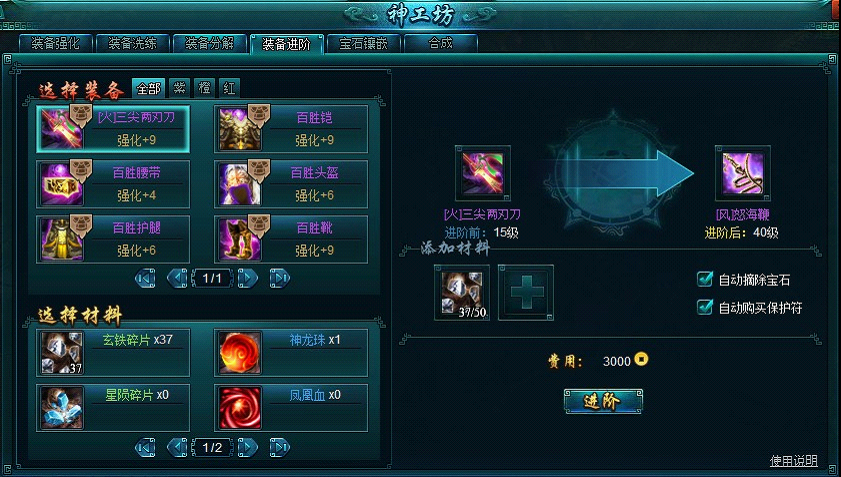
Task: Click the 神龙珠 fire orb material icon
Action: (240, 353)
